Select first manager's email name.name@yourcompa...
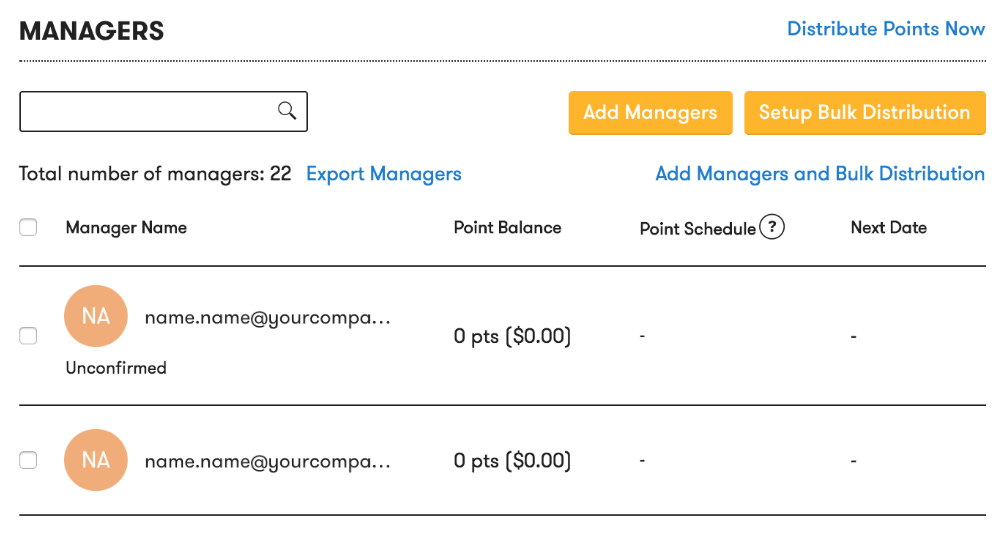 tap(268, 318)
